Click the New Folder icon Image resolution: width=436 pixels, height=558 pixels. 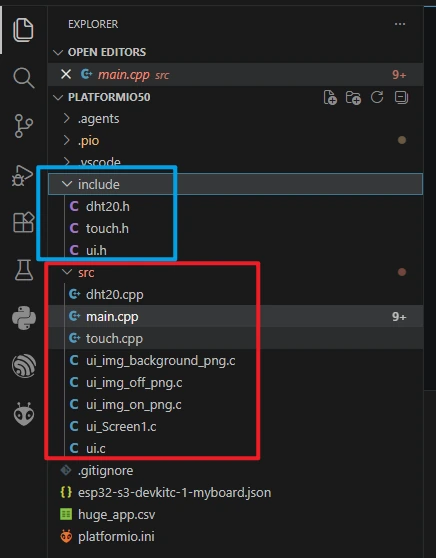click(x=353, y=98)
